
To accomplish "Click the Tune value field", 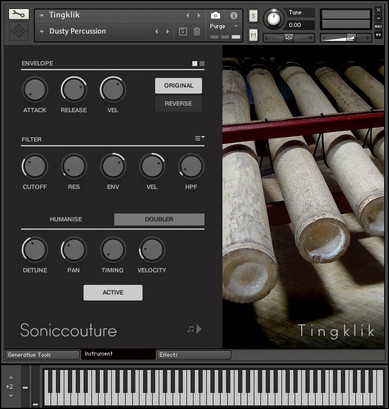I will point(301,25).
